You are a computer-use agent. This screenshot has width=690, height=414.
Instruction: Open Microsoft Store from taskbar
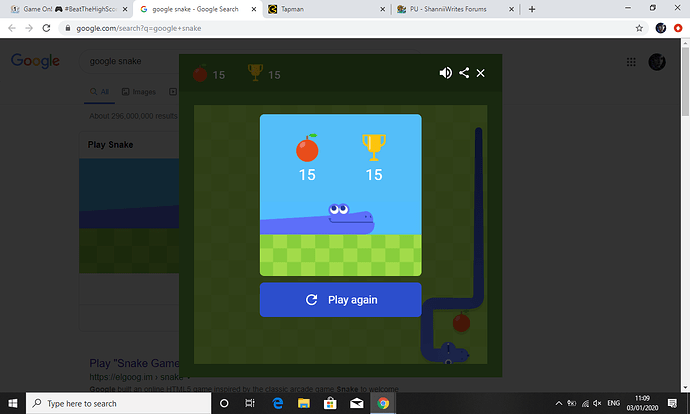(x=330, y=403)
